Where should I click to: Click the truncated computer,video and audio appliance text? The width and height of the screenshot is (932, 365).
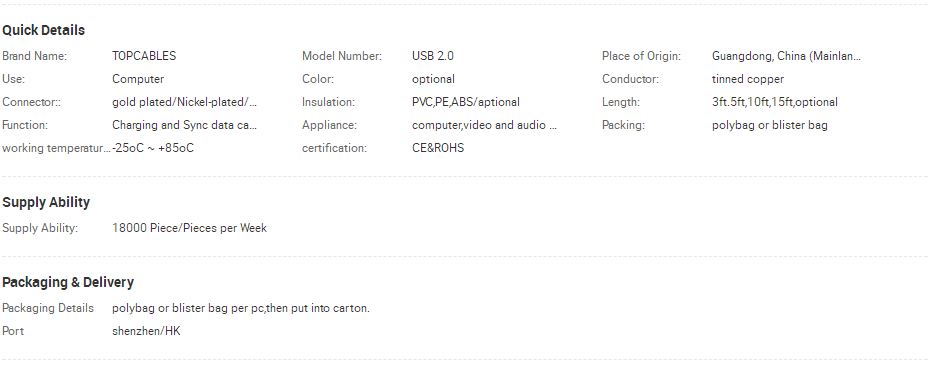click(484, 125)
